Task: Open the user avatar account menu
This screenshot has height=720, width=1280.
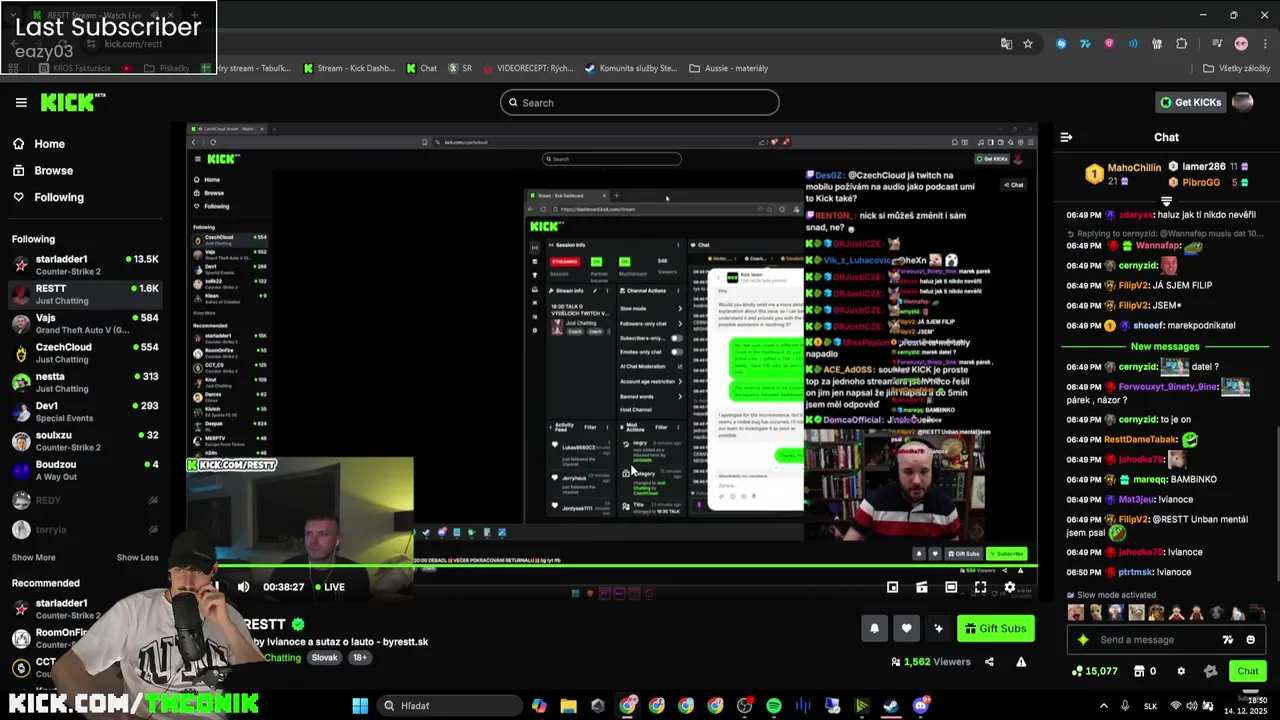Action: [1243, 102]
